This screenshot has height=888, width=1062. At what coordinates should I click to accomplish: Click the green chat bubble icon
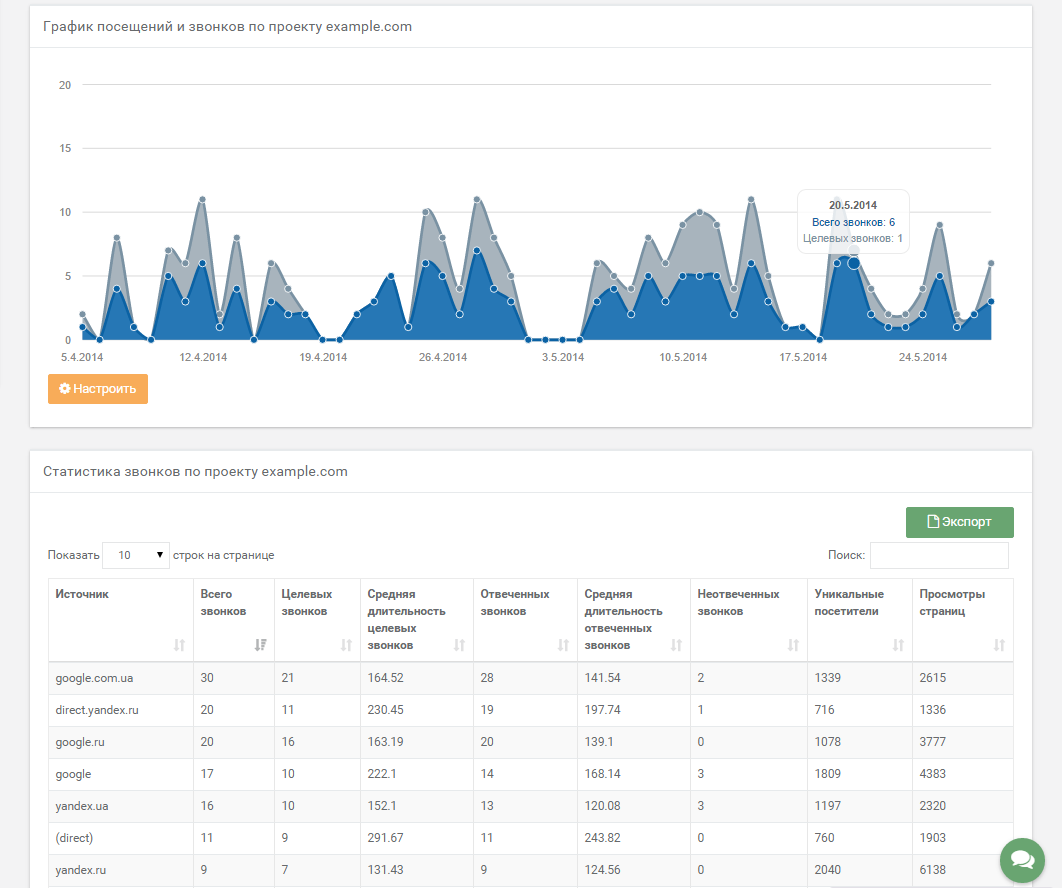pyautogui.click(x=1022, y=860)
